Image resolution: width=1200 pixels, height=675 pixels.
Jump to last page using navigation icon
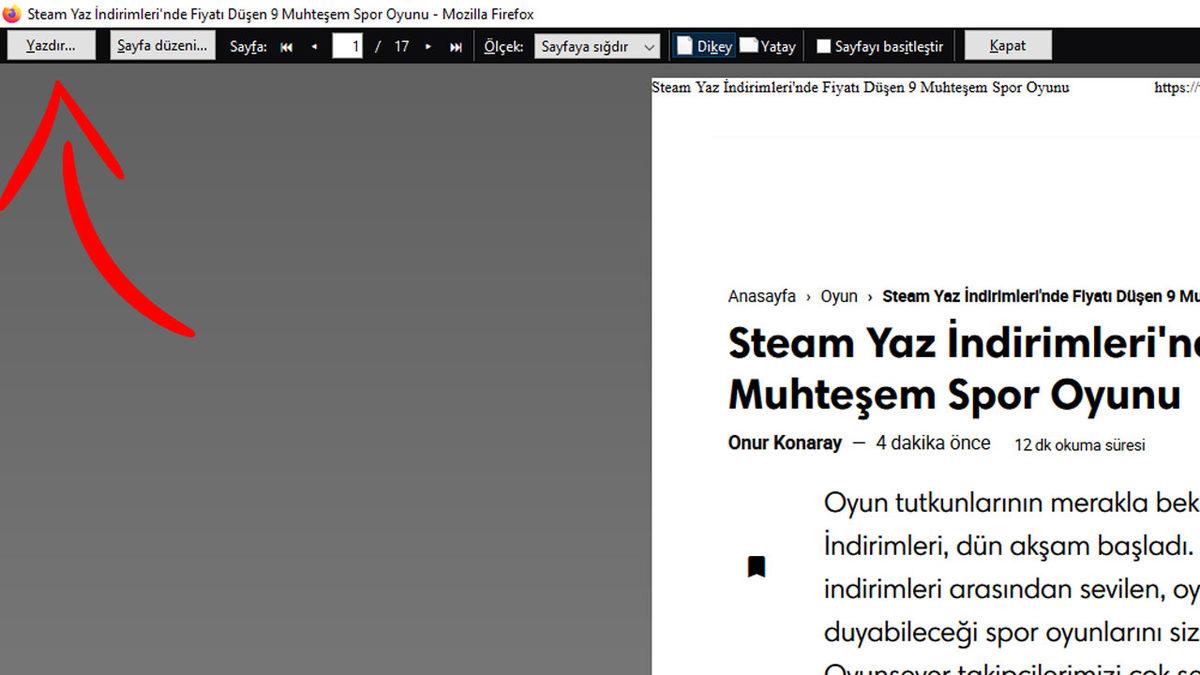tap(455, 45)
